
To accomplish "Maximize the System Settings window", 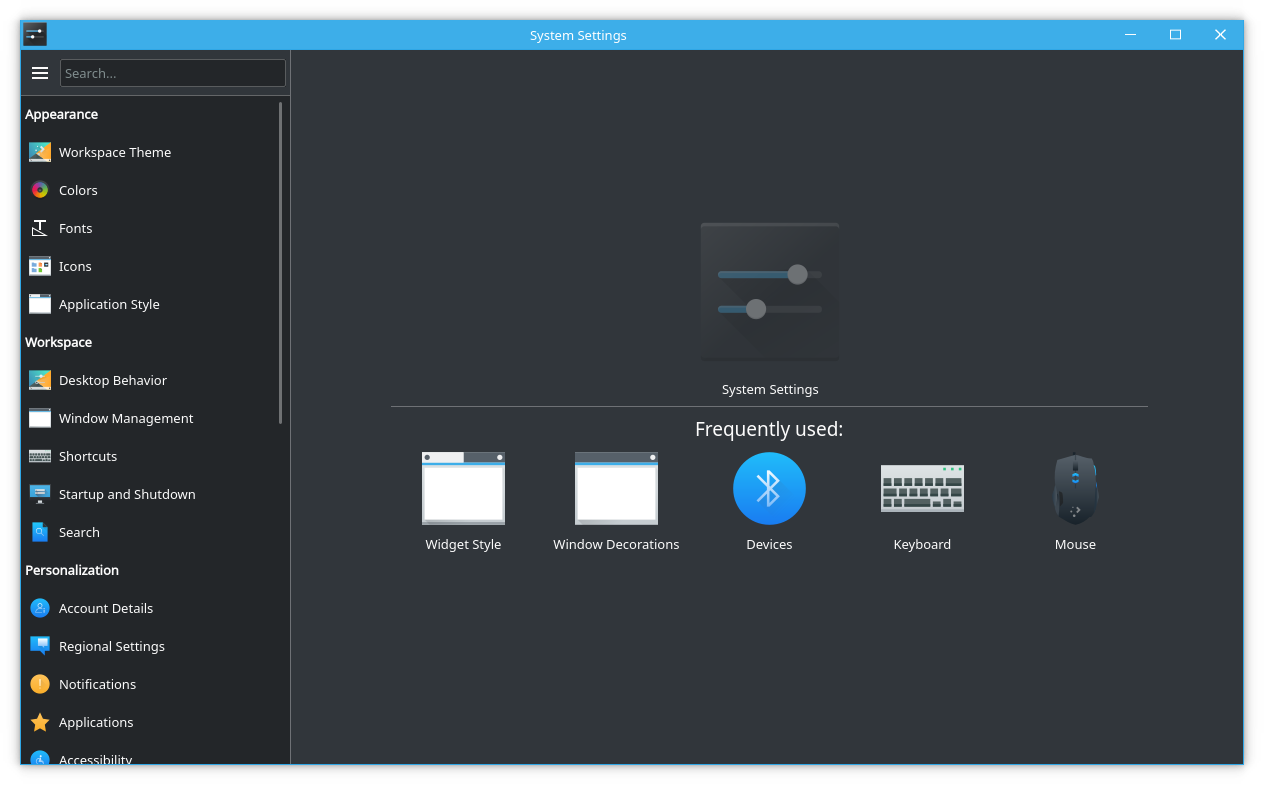I will (x=1175, y=35).
